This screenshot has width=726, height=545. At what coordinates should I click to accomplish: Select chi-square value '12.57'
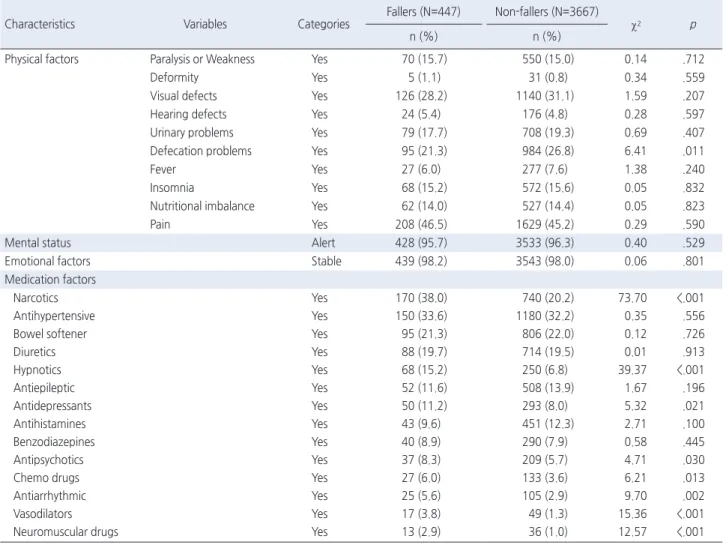click(x=632, y=532)
